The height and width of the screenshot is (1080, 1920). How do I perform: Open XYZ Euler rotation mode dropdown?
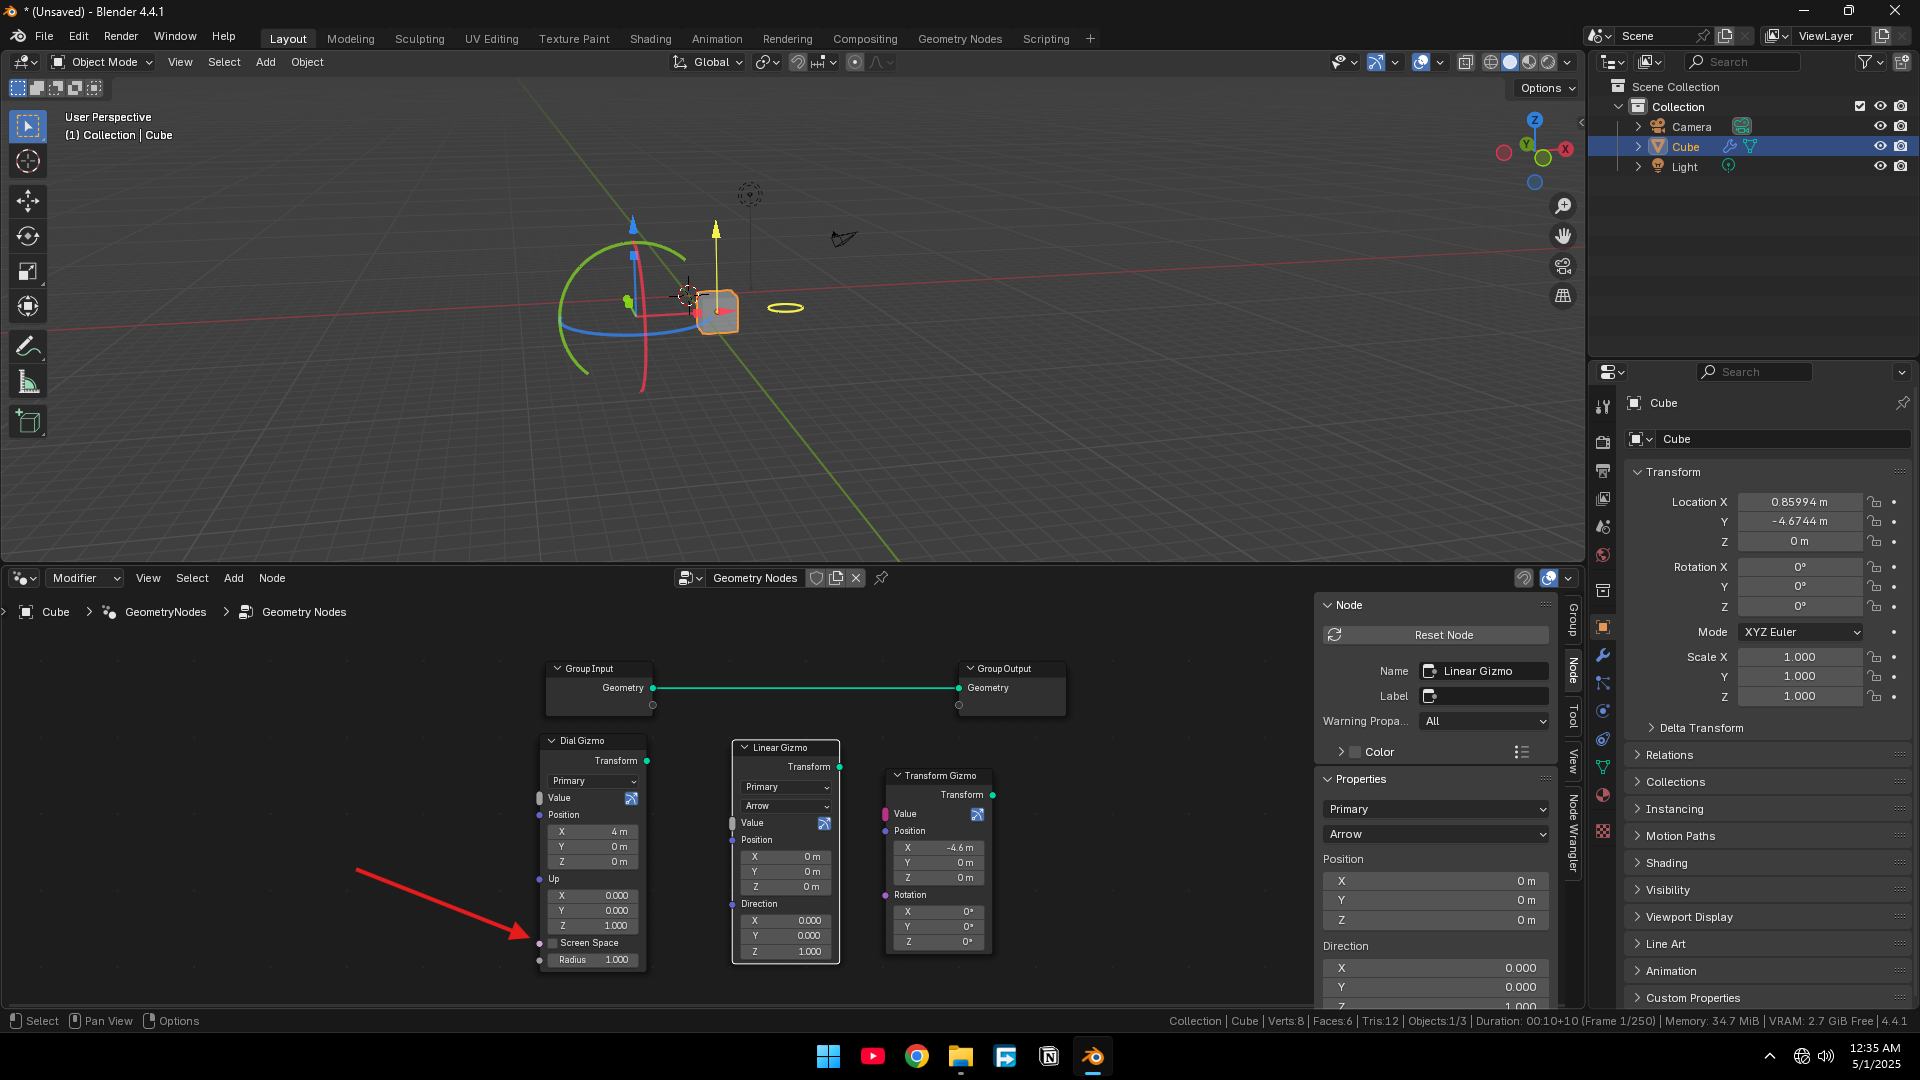point(1801,632)
